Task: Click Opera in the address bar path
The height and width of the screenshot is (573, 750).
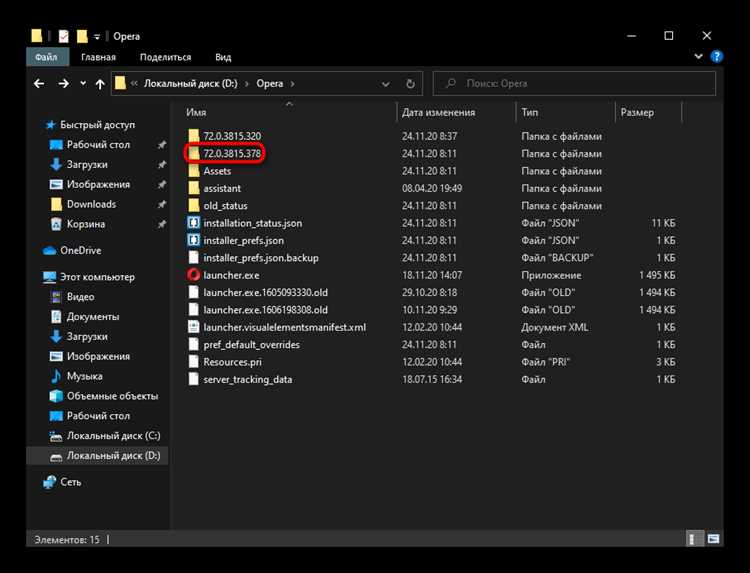Action: tap(270, 84)
